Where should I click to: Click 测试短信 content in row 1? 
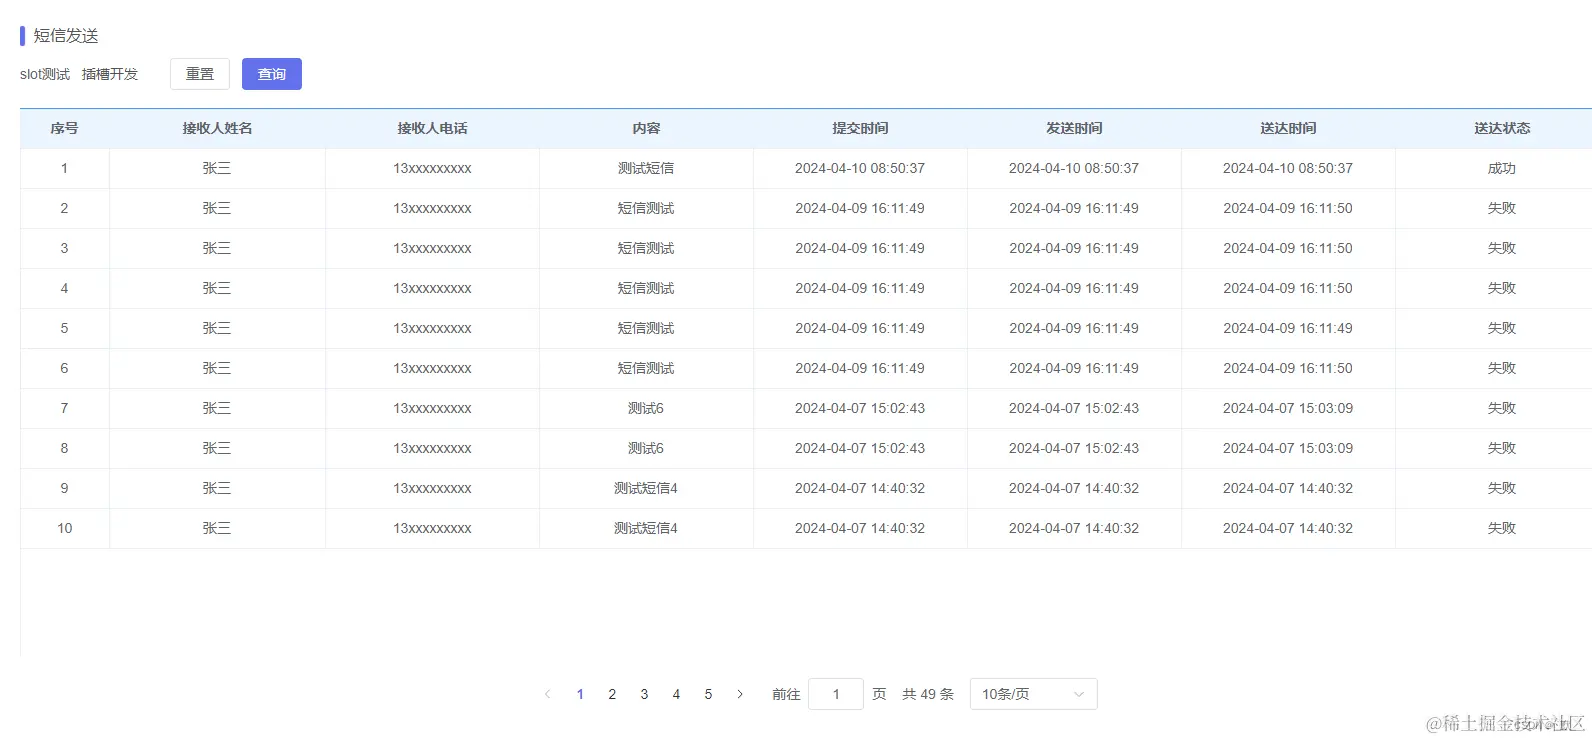click(x=646, y=168)
